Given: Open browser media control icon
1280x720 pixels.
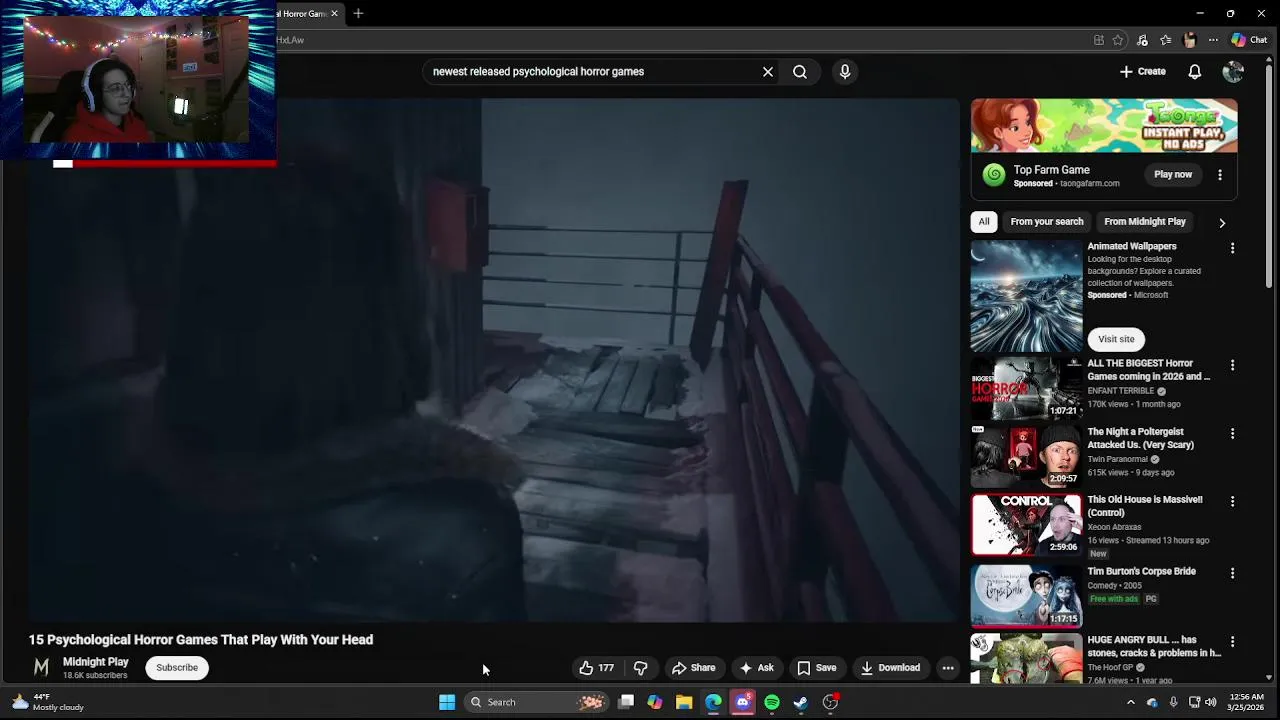Looking at the screenshot, I should (1141, 40).
